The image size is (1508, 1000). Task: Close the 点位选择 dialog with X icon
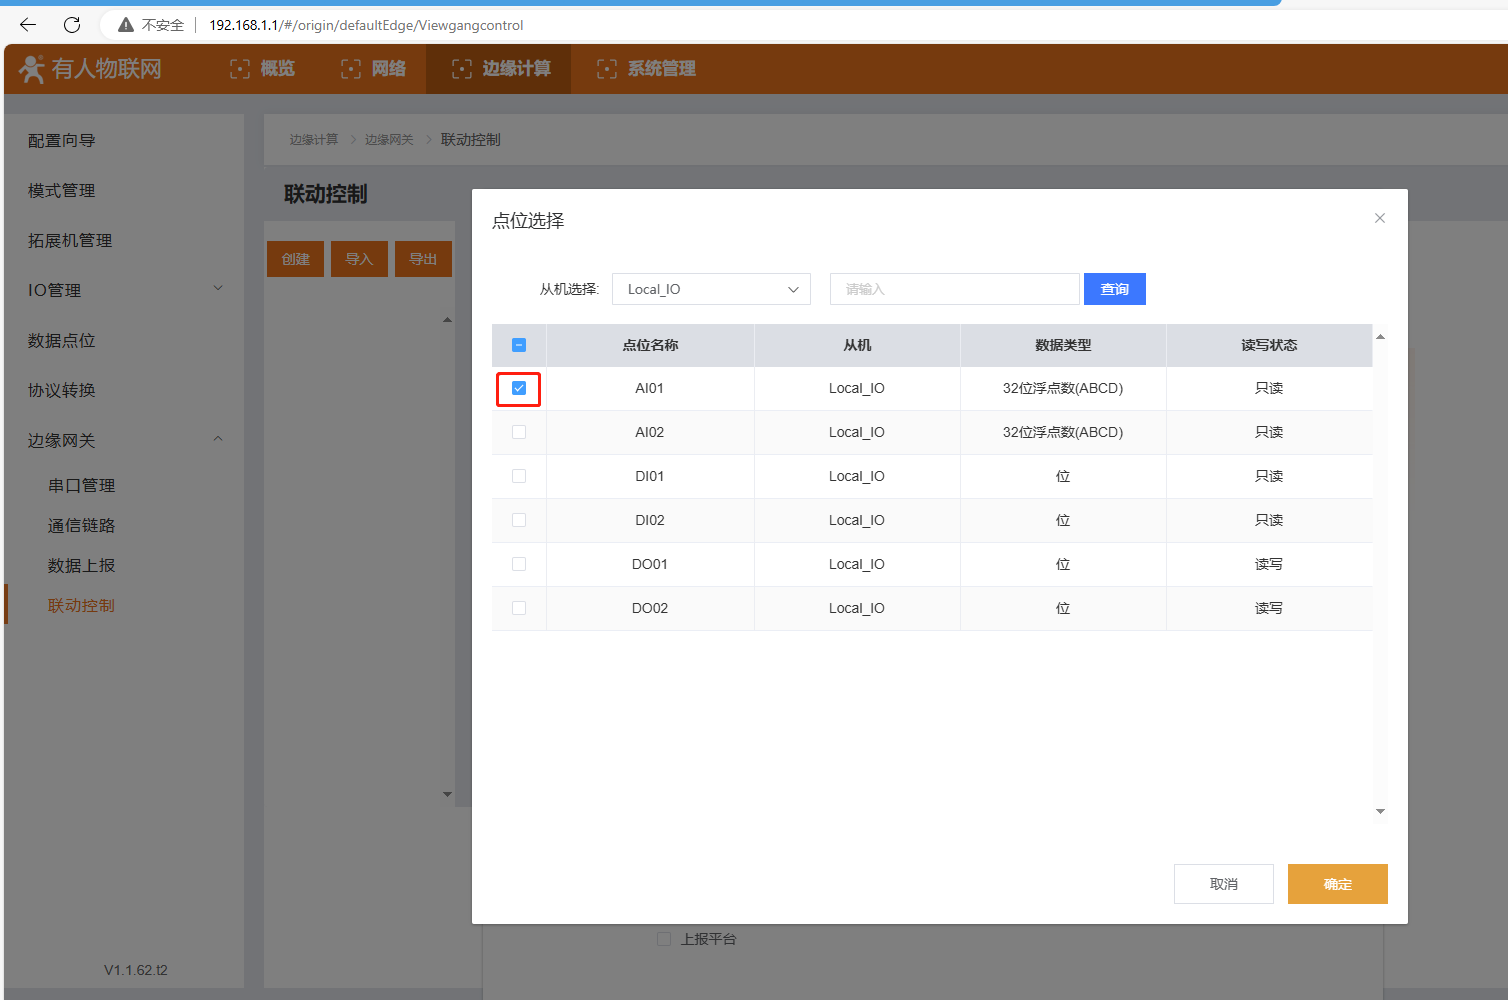1380,218
